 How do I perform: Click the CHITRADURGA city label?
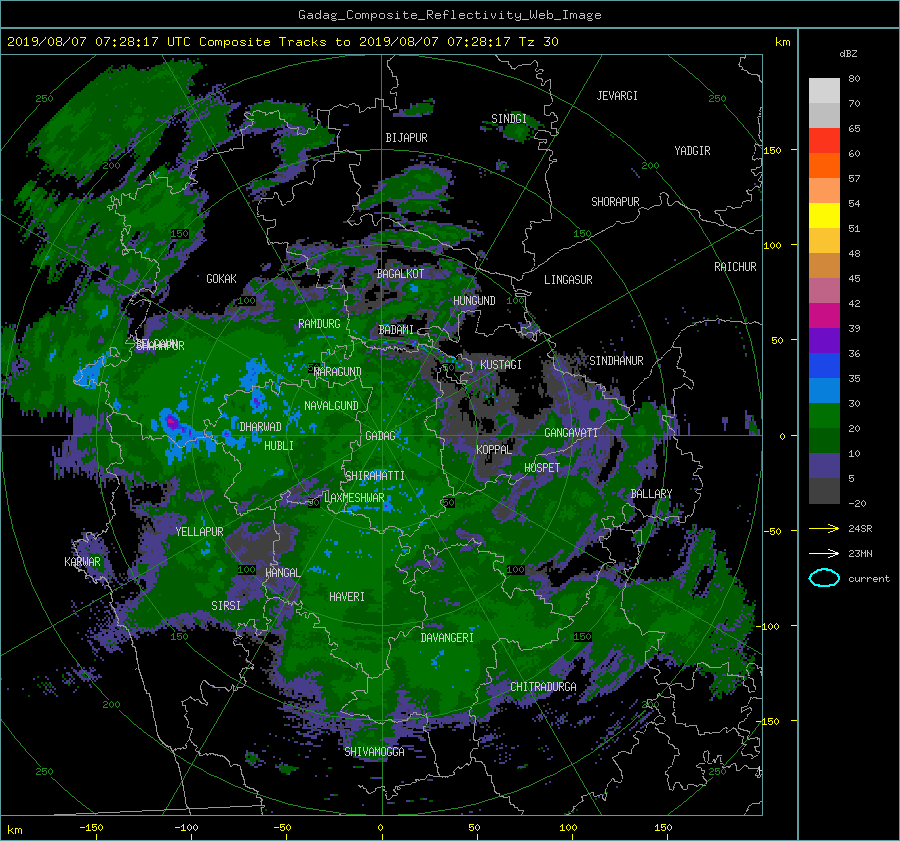(x=543, y=687)
